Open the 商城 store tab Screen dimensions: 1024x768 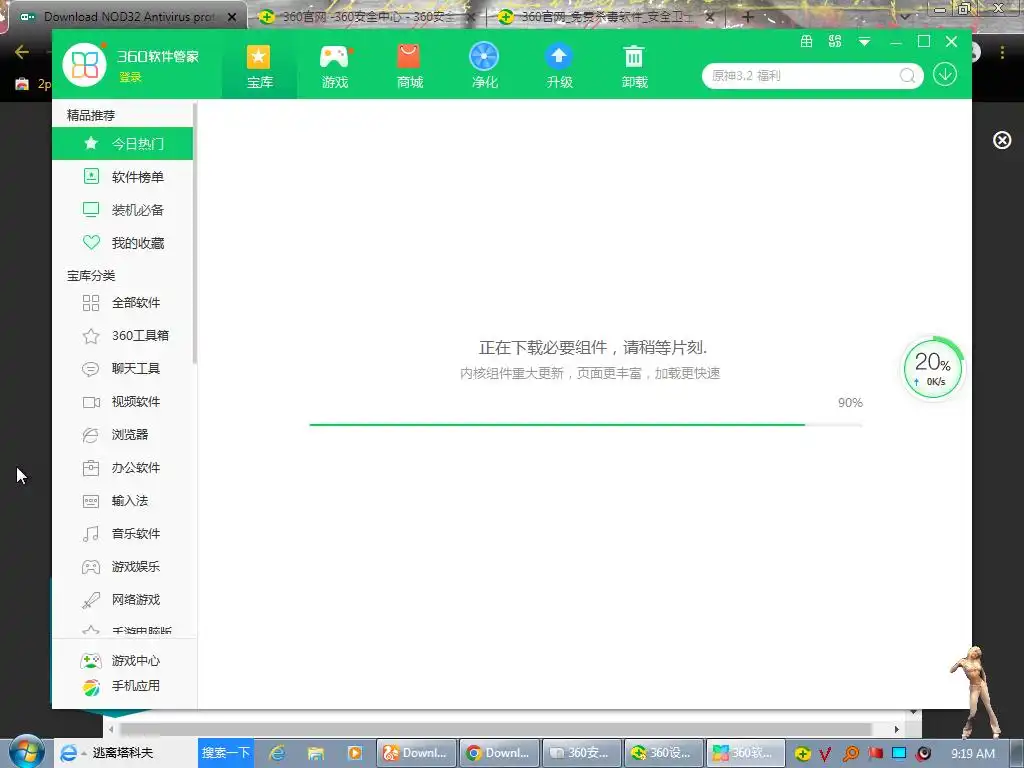tap(409, 67)
